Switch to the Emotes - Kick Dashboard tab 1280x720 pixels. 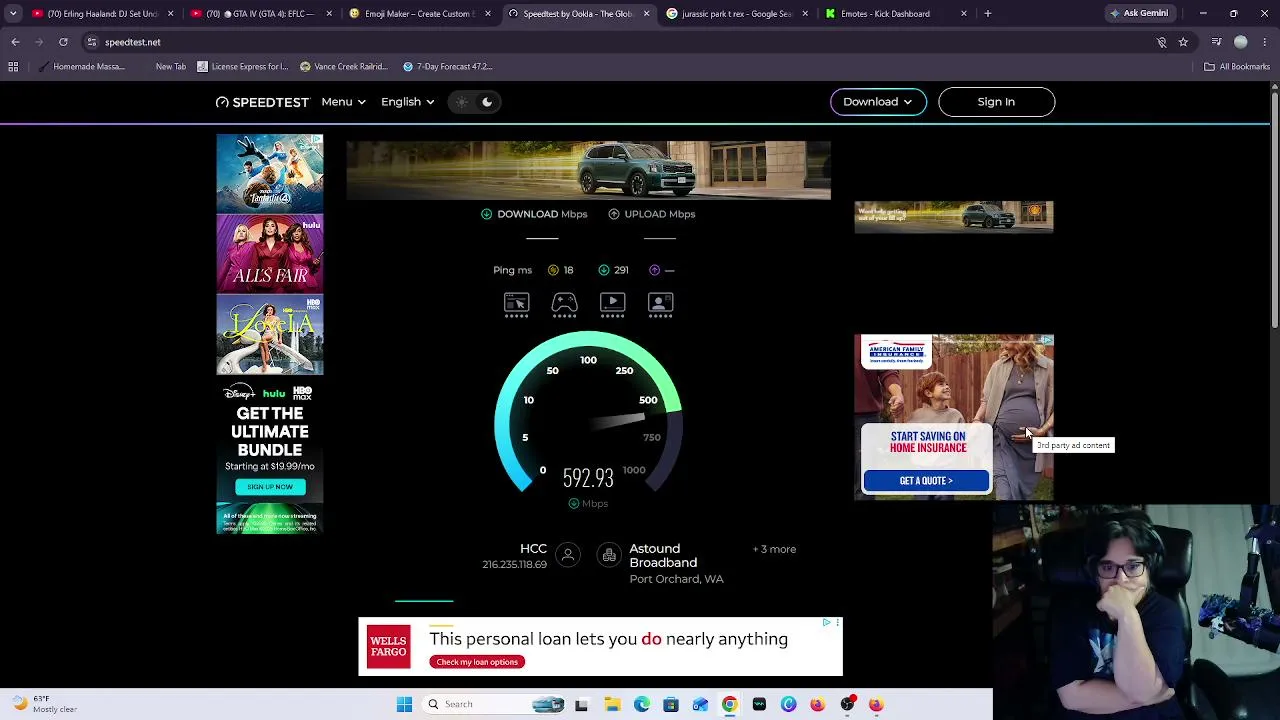pyautogui.click(x=894, y=14)
